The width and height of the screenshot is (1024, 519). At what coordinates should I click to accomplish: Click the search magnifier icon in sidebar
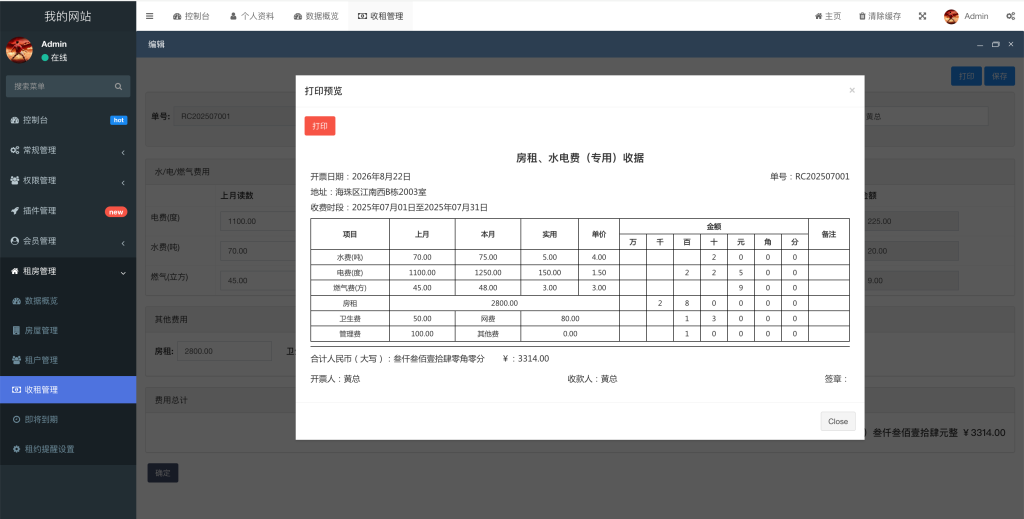tap(118, 86)
